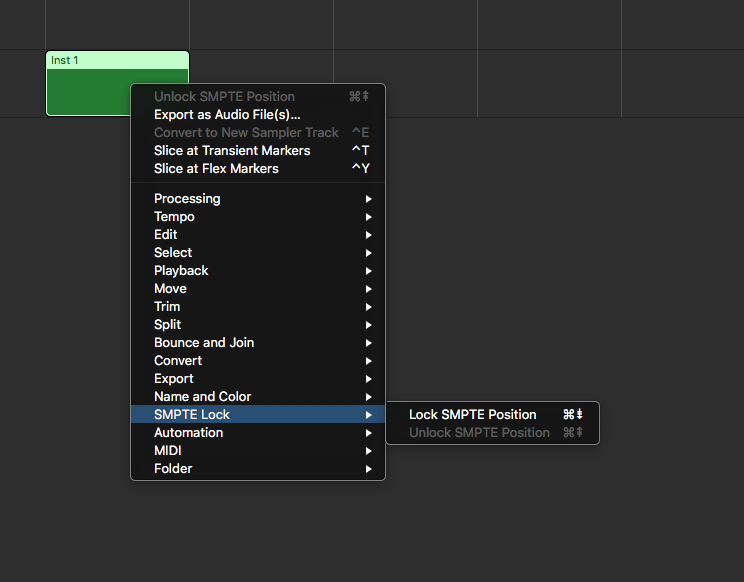Open the Name and Color submenu
744x582 pixels.
pyautogui.click(x=203, y=397)
